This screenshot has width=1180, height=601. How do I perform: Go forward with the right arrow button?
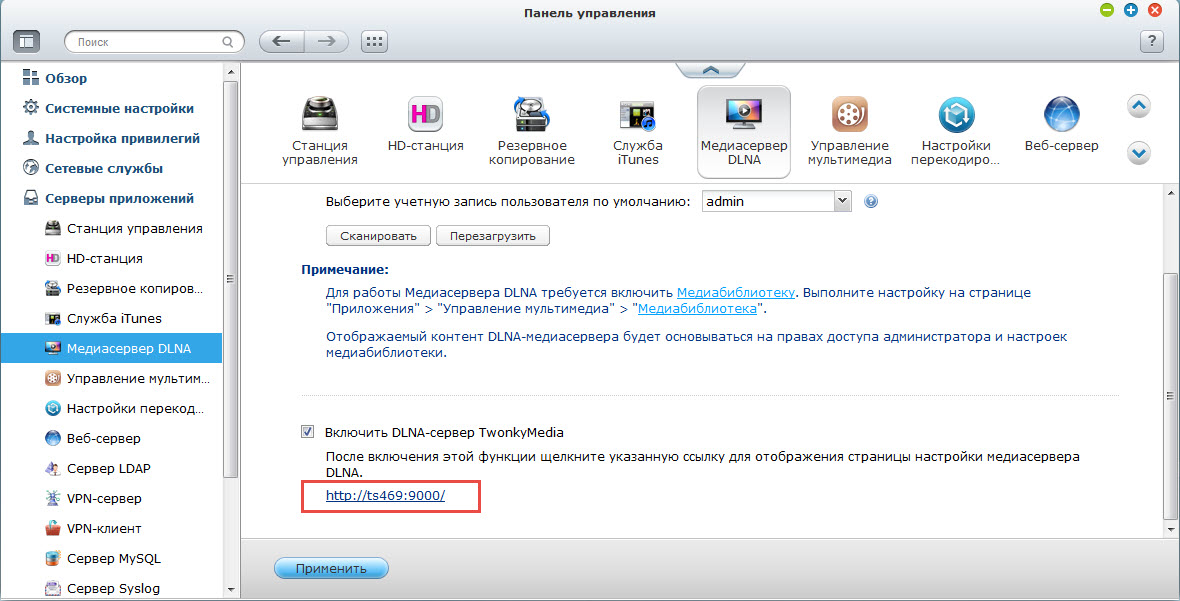pos(327,41)
